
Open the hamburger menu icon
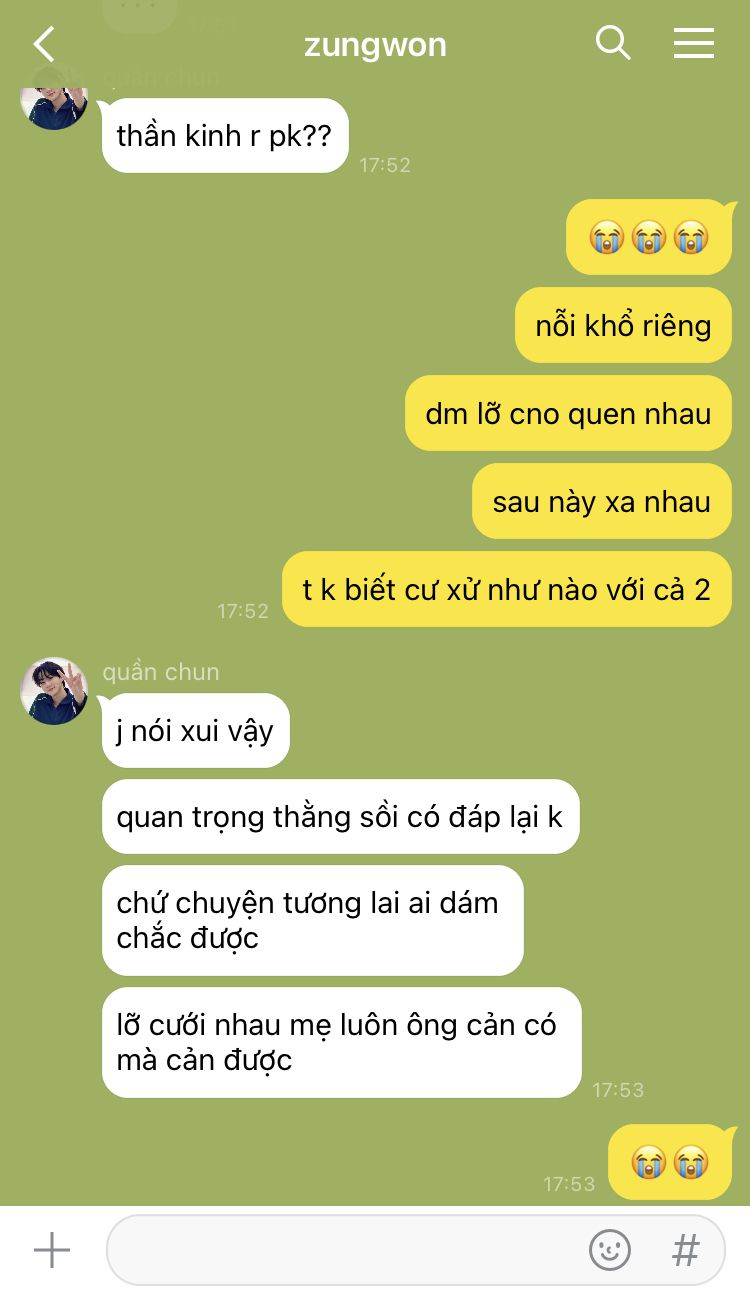(693, 43)
